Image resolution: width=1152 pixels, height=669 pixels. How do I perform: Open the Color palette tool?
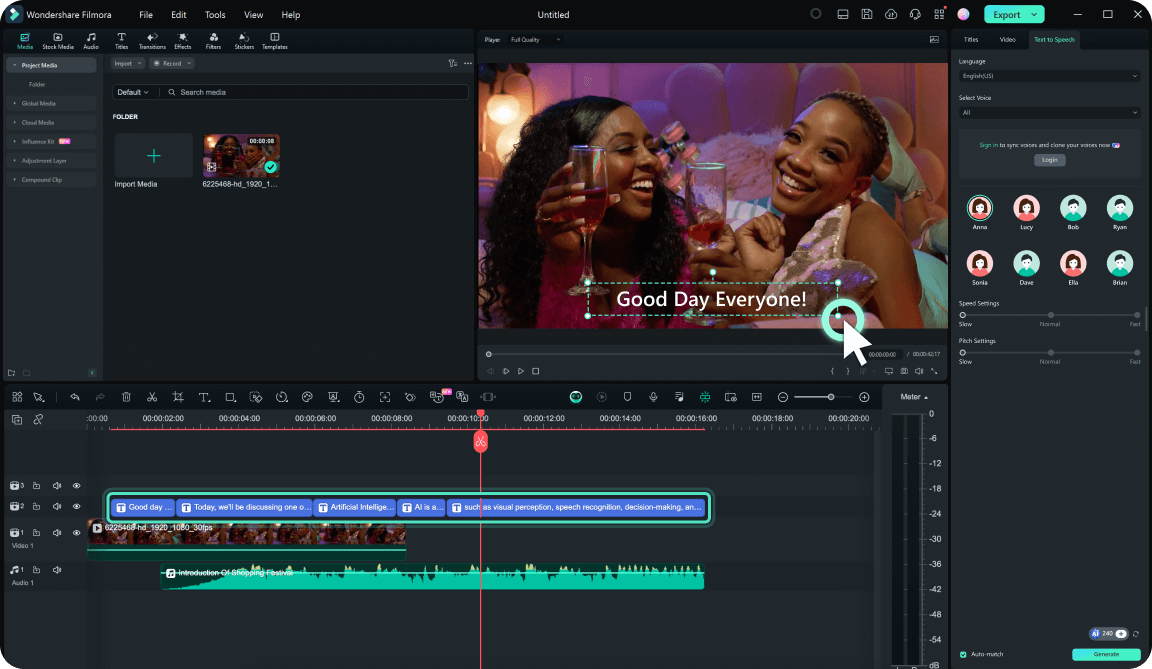(307, 397)
